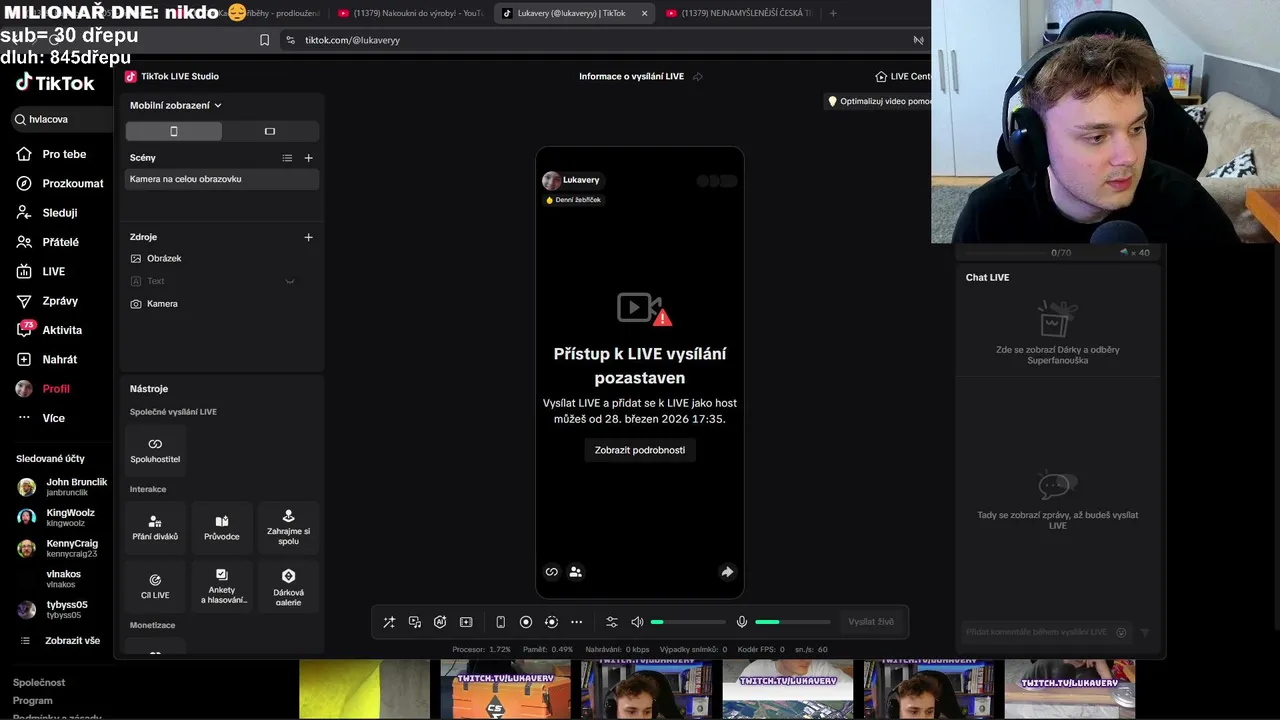1280x720 pixels.
Task: Click the dashed-circle replay capture icon
Action: [x=551, y=622]
